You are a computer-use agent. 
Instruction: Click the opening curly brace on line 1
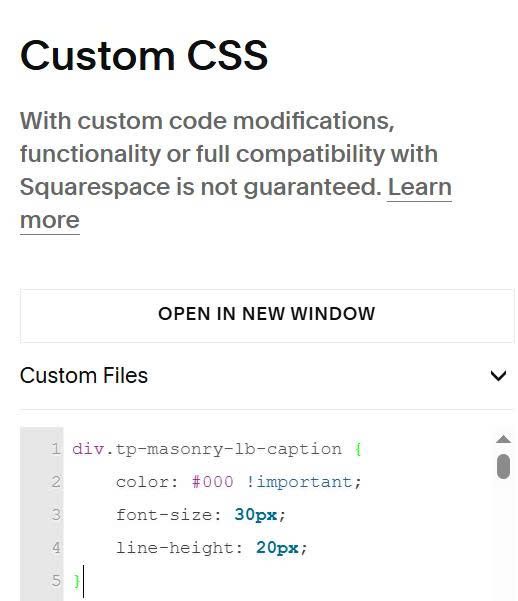(x=358, y=449)
